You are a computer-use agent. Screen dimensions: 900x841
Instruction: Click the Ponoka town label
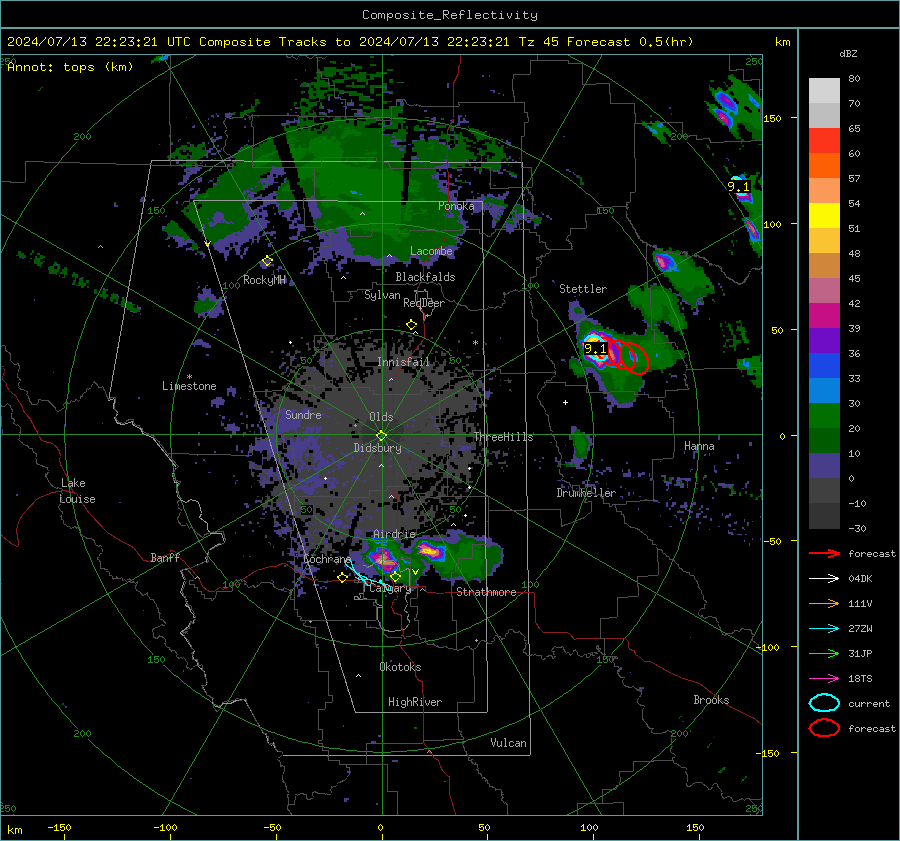coord(456,206)
